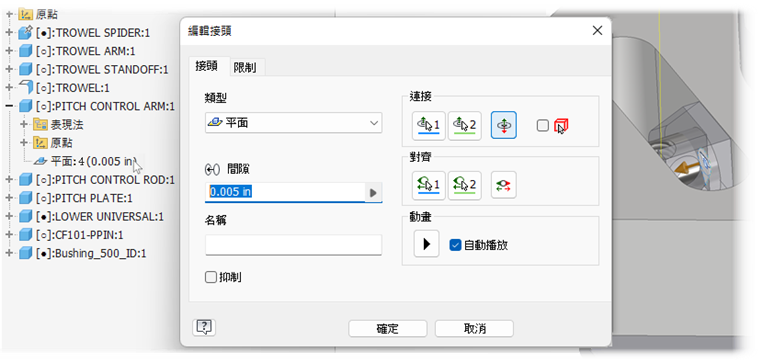Click the Bushing_500_ID:1 cube icon
Image resolution: width=763 pixels, height=363 pixels.
[x=25, y=253]
